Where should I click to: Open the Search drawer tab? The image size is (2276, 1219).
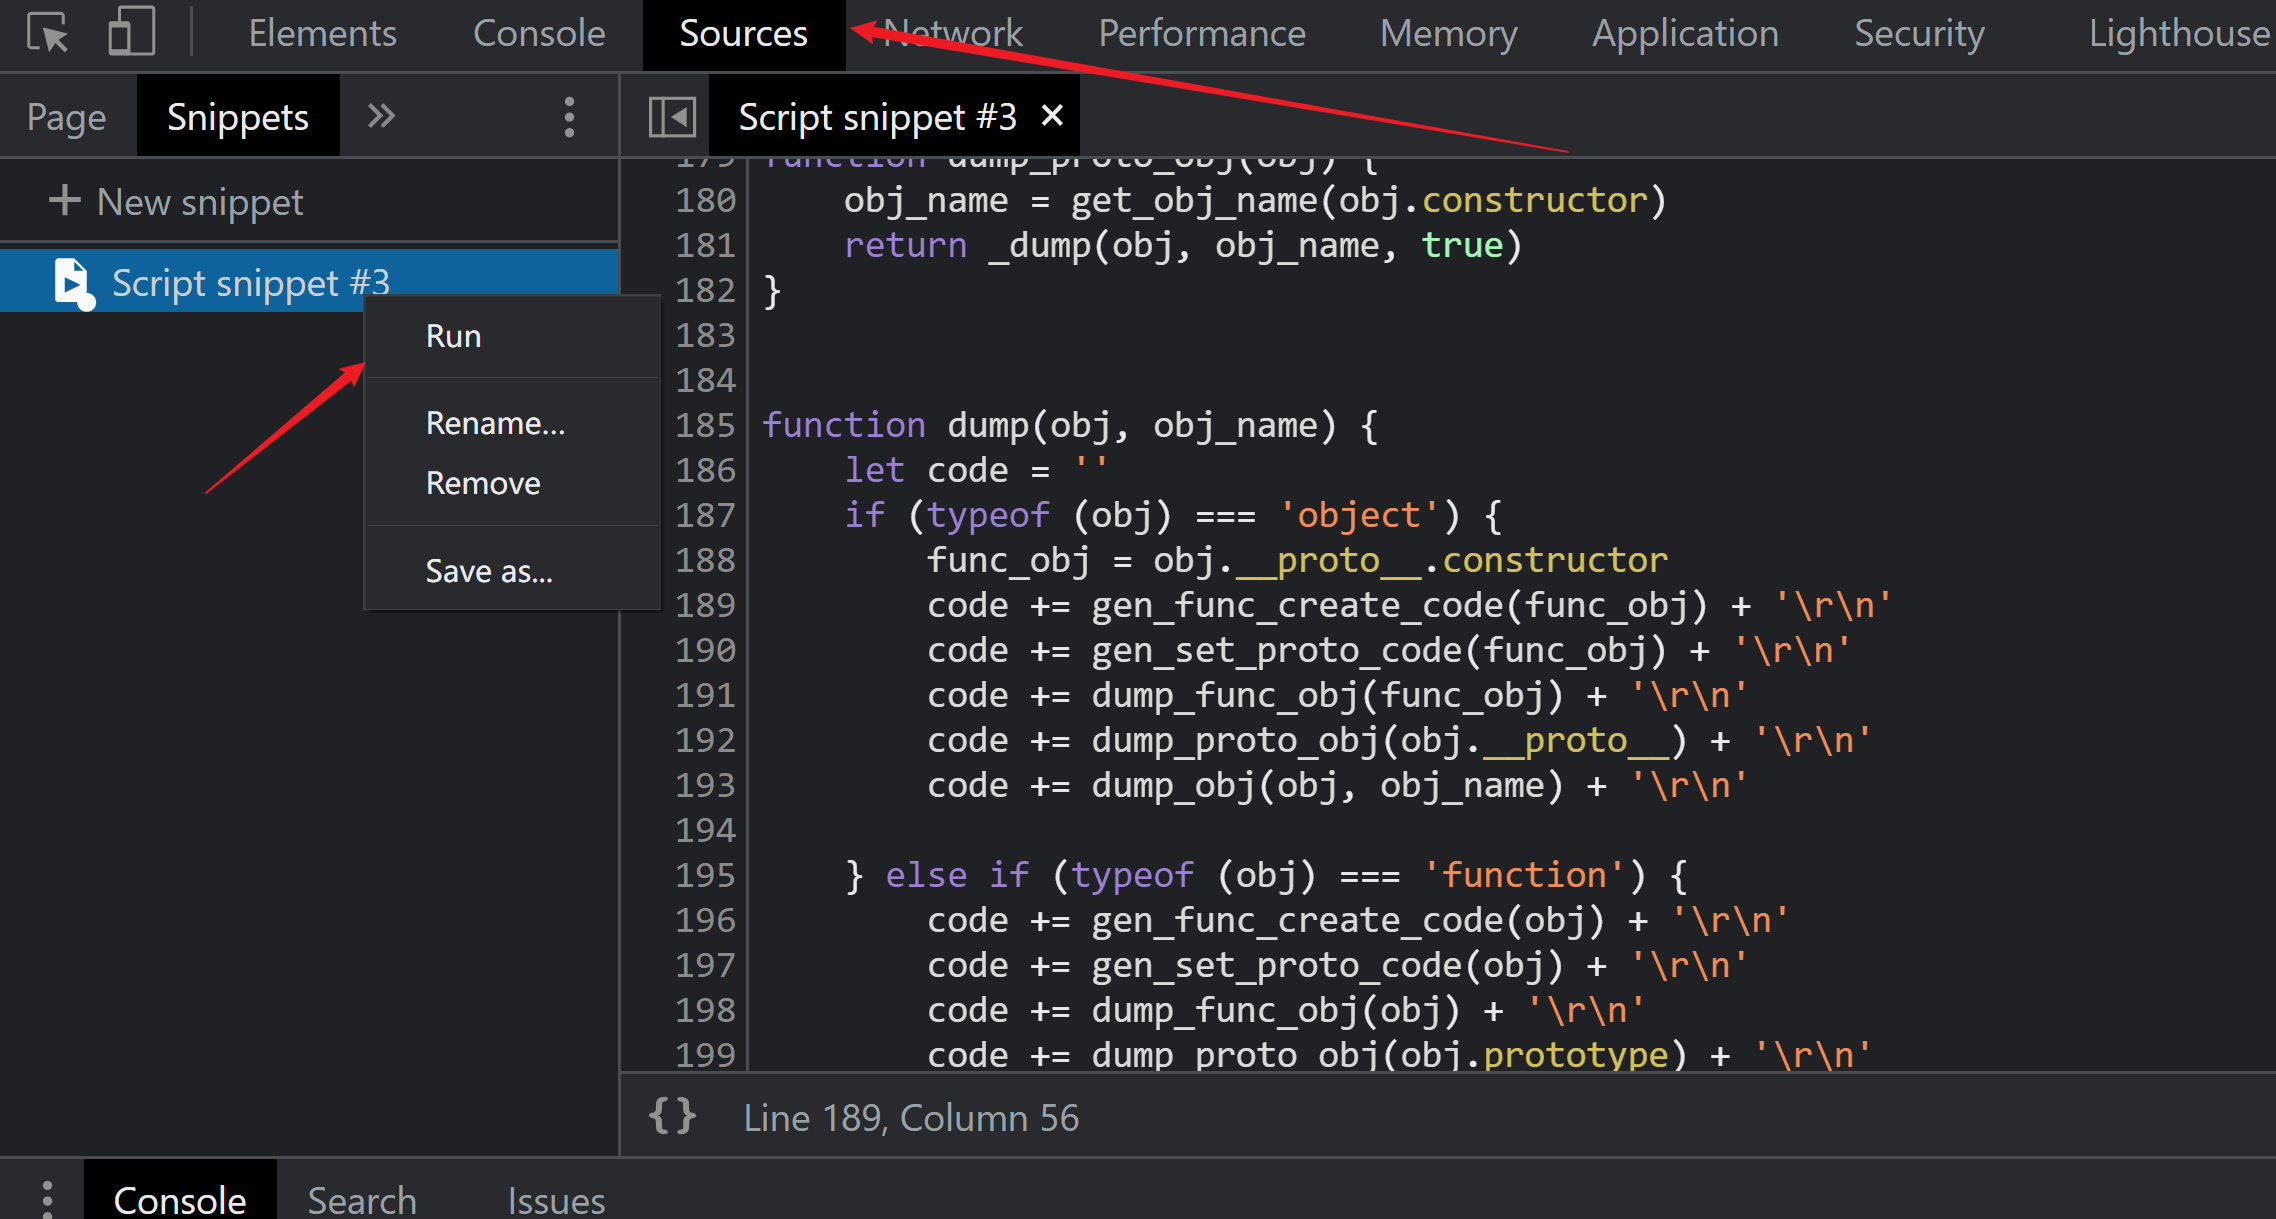pos(362,1199)
